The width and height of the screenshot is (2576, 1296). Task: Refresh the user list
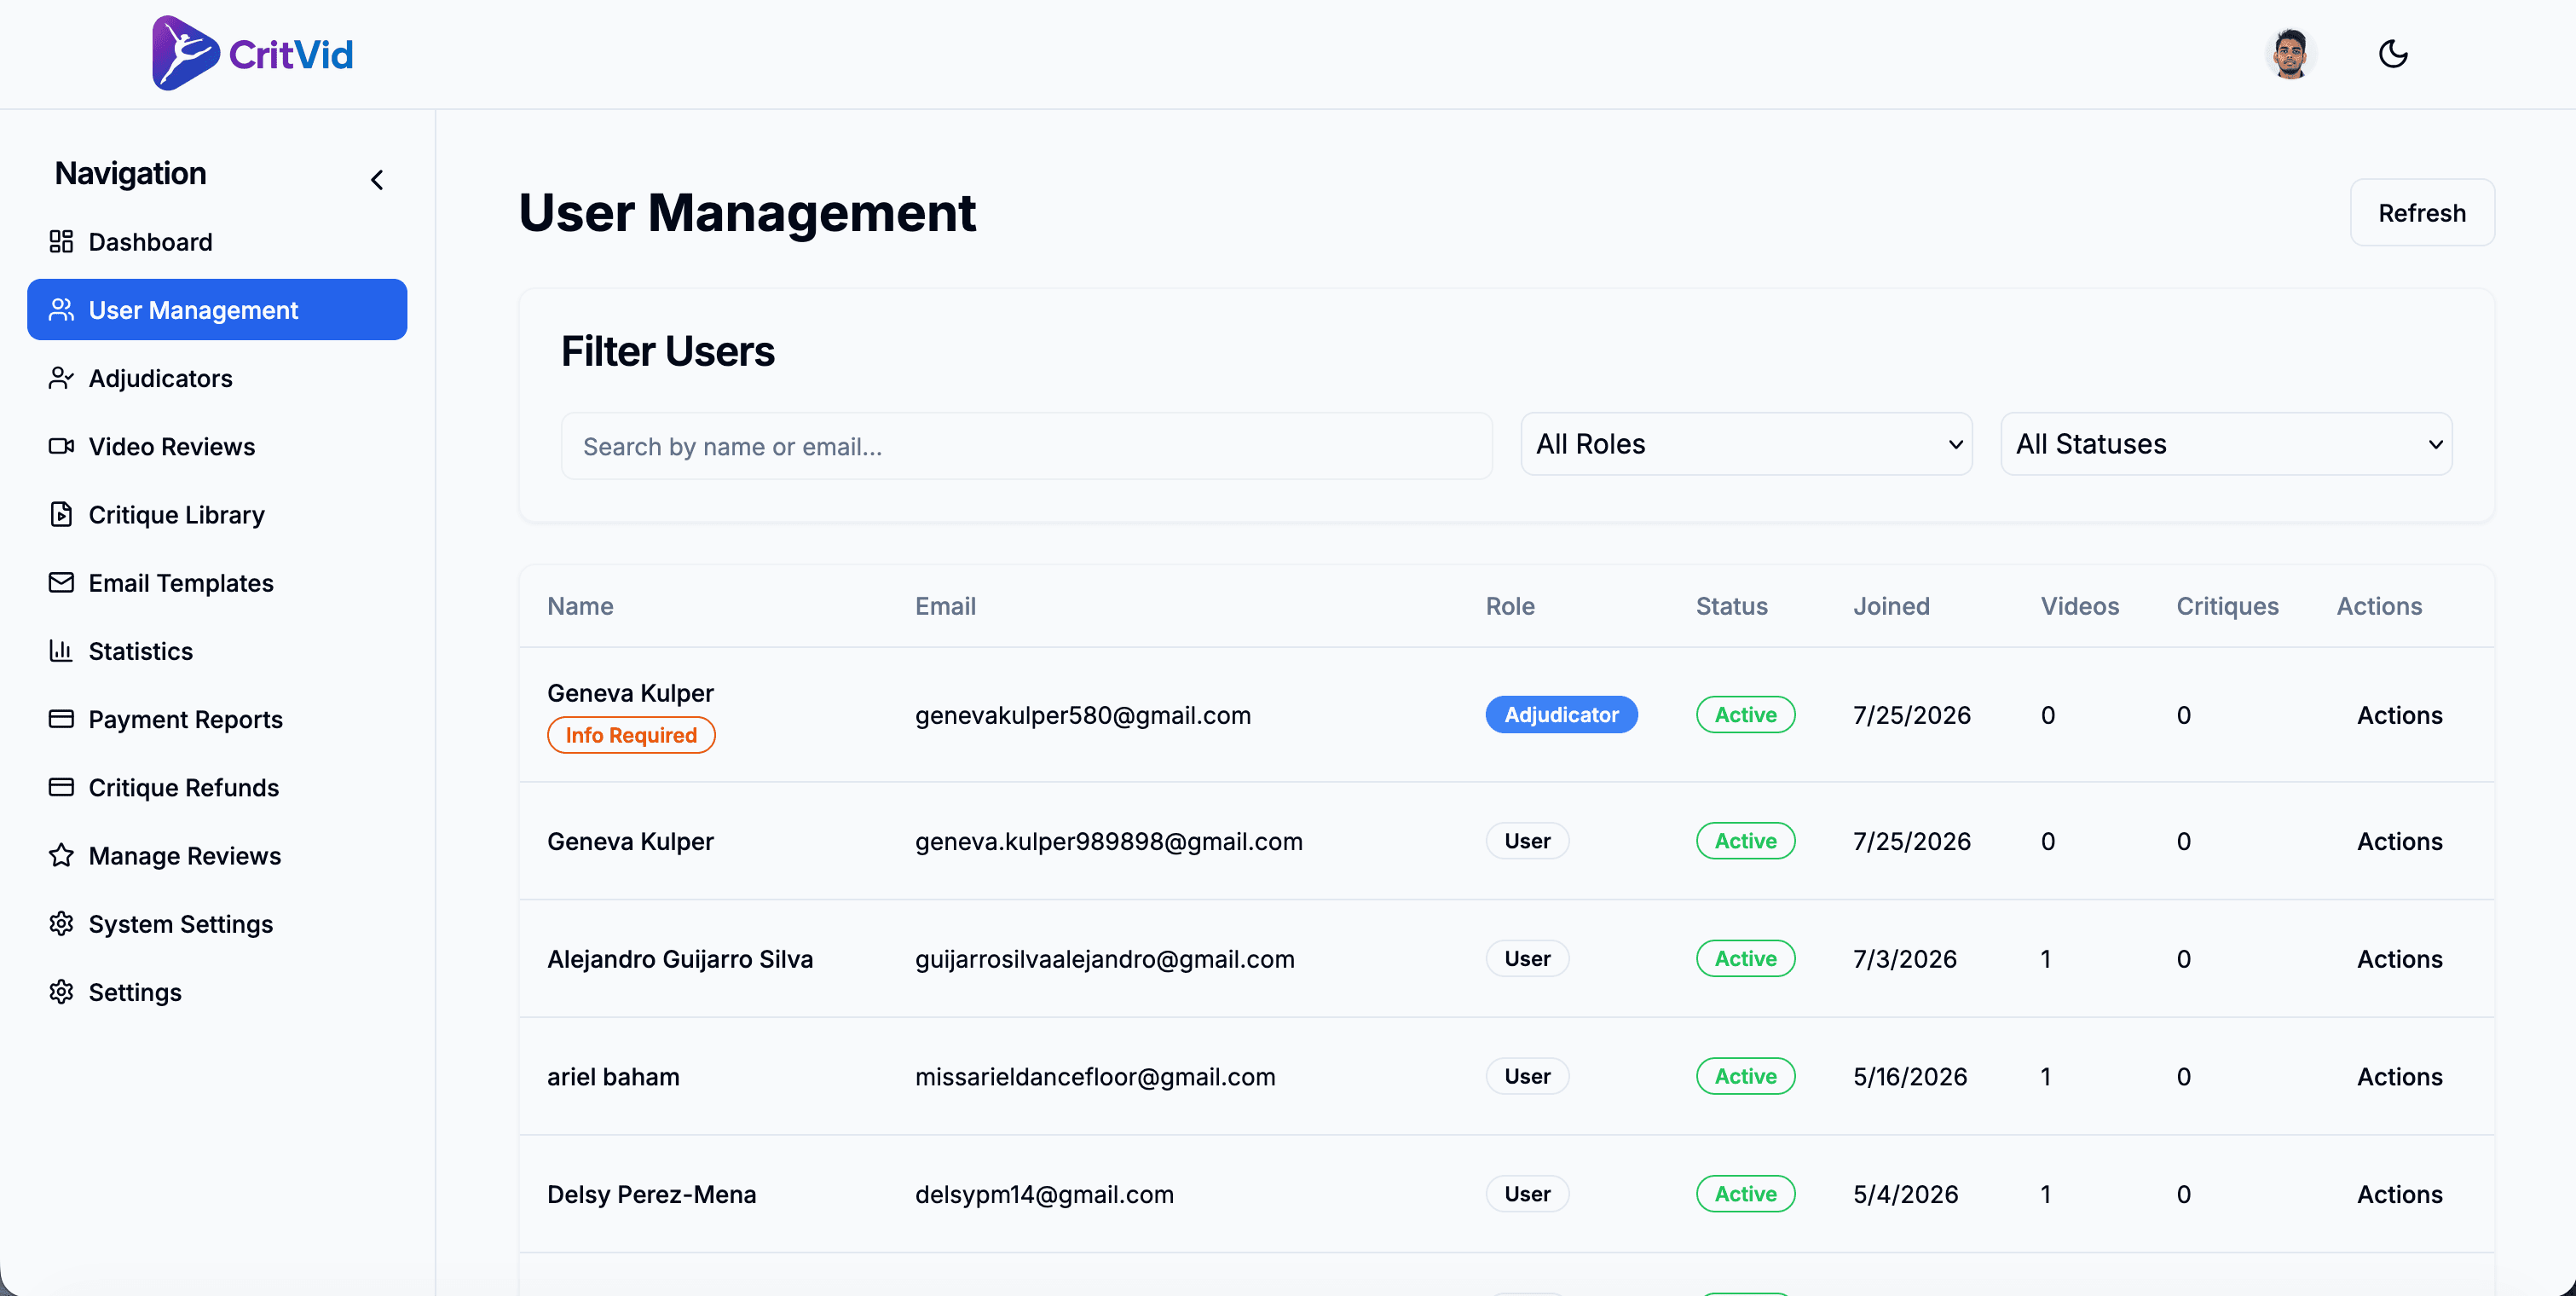pyautogui.click(x=2422, y=213)
